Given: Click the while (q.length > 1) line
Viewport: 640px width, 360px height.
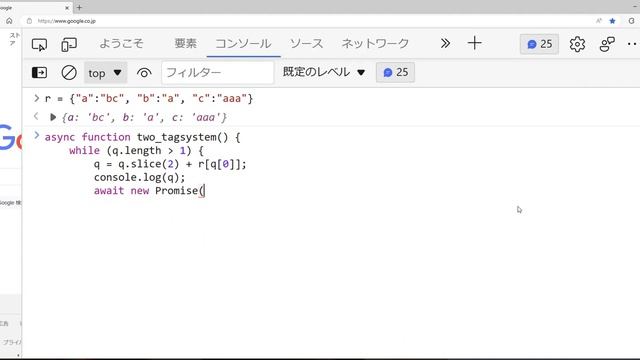Looking at the screenshot, I should tap(136, 150).
